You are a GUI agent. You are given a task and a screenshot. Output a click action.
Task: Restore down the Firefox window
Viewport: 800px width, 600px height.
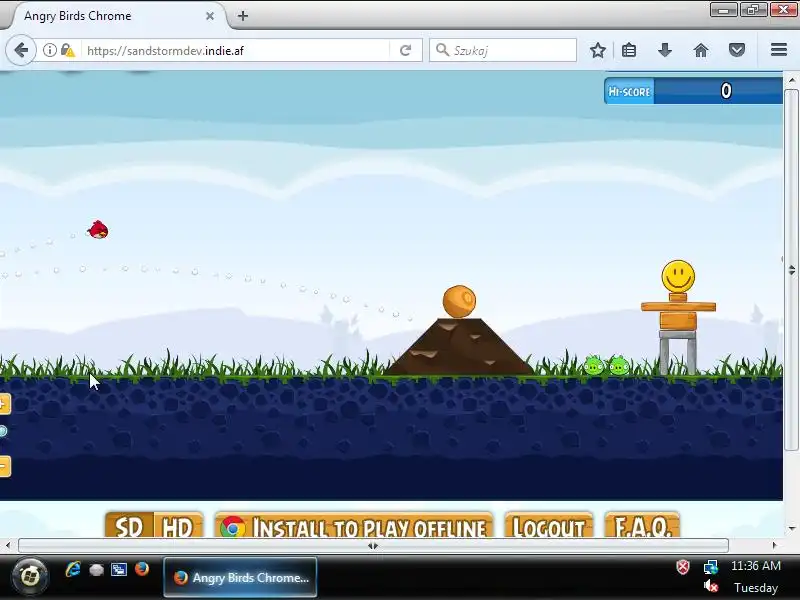coord(753,10)
